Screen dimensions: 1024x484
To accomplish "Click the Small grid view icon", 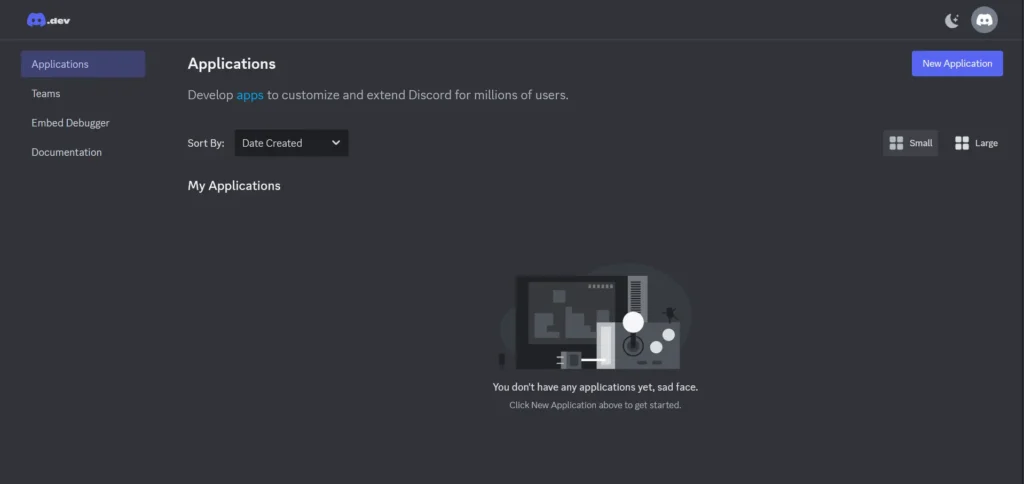I will pos(897,143).
